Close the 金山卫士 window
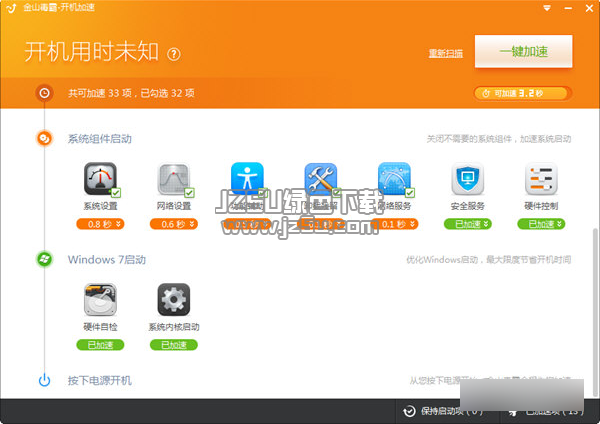 [x=589, y=8]
